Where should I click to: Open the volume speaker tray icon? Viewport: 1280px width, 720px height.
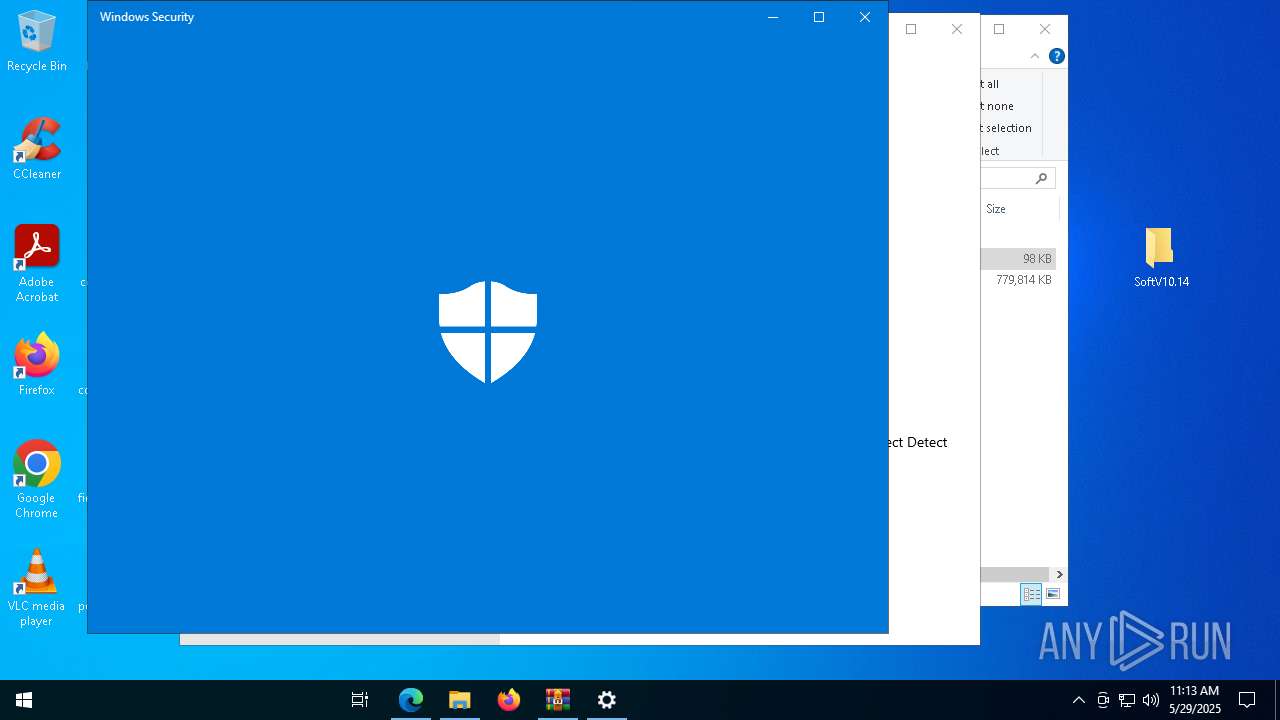[x=1151, y=700]
